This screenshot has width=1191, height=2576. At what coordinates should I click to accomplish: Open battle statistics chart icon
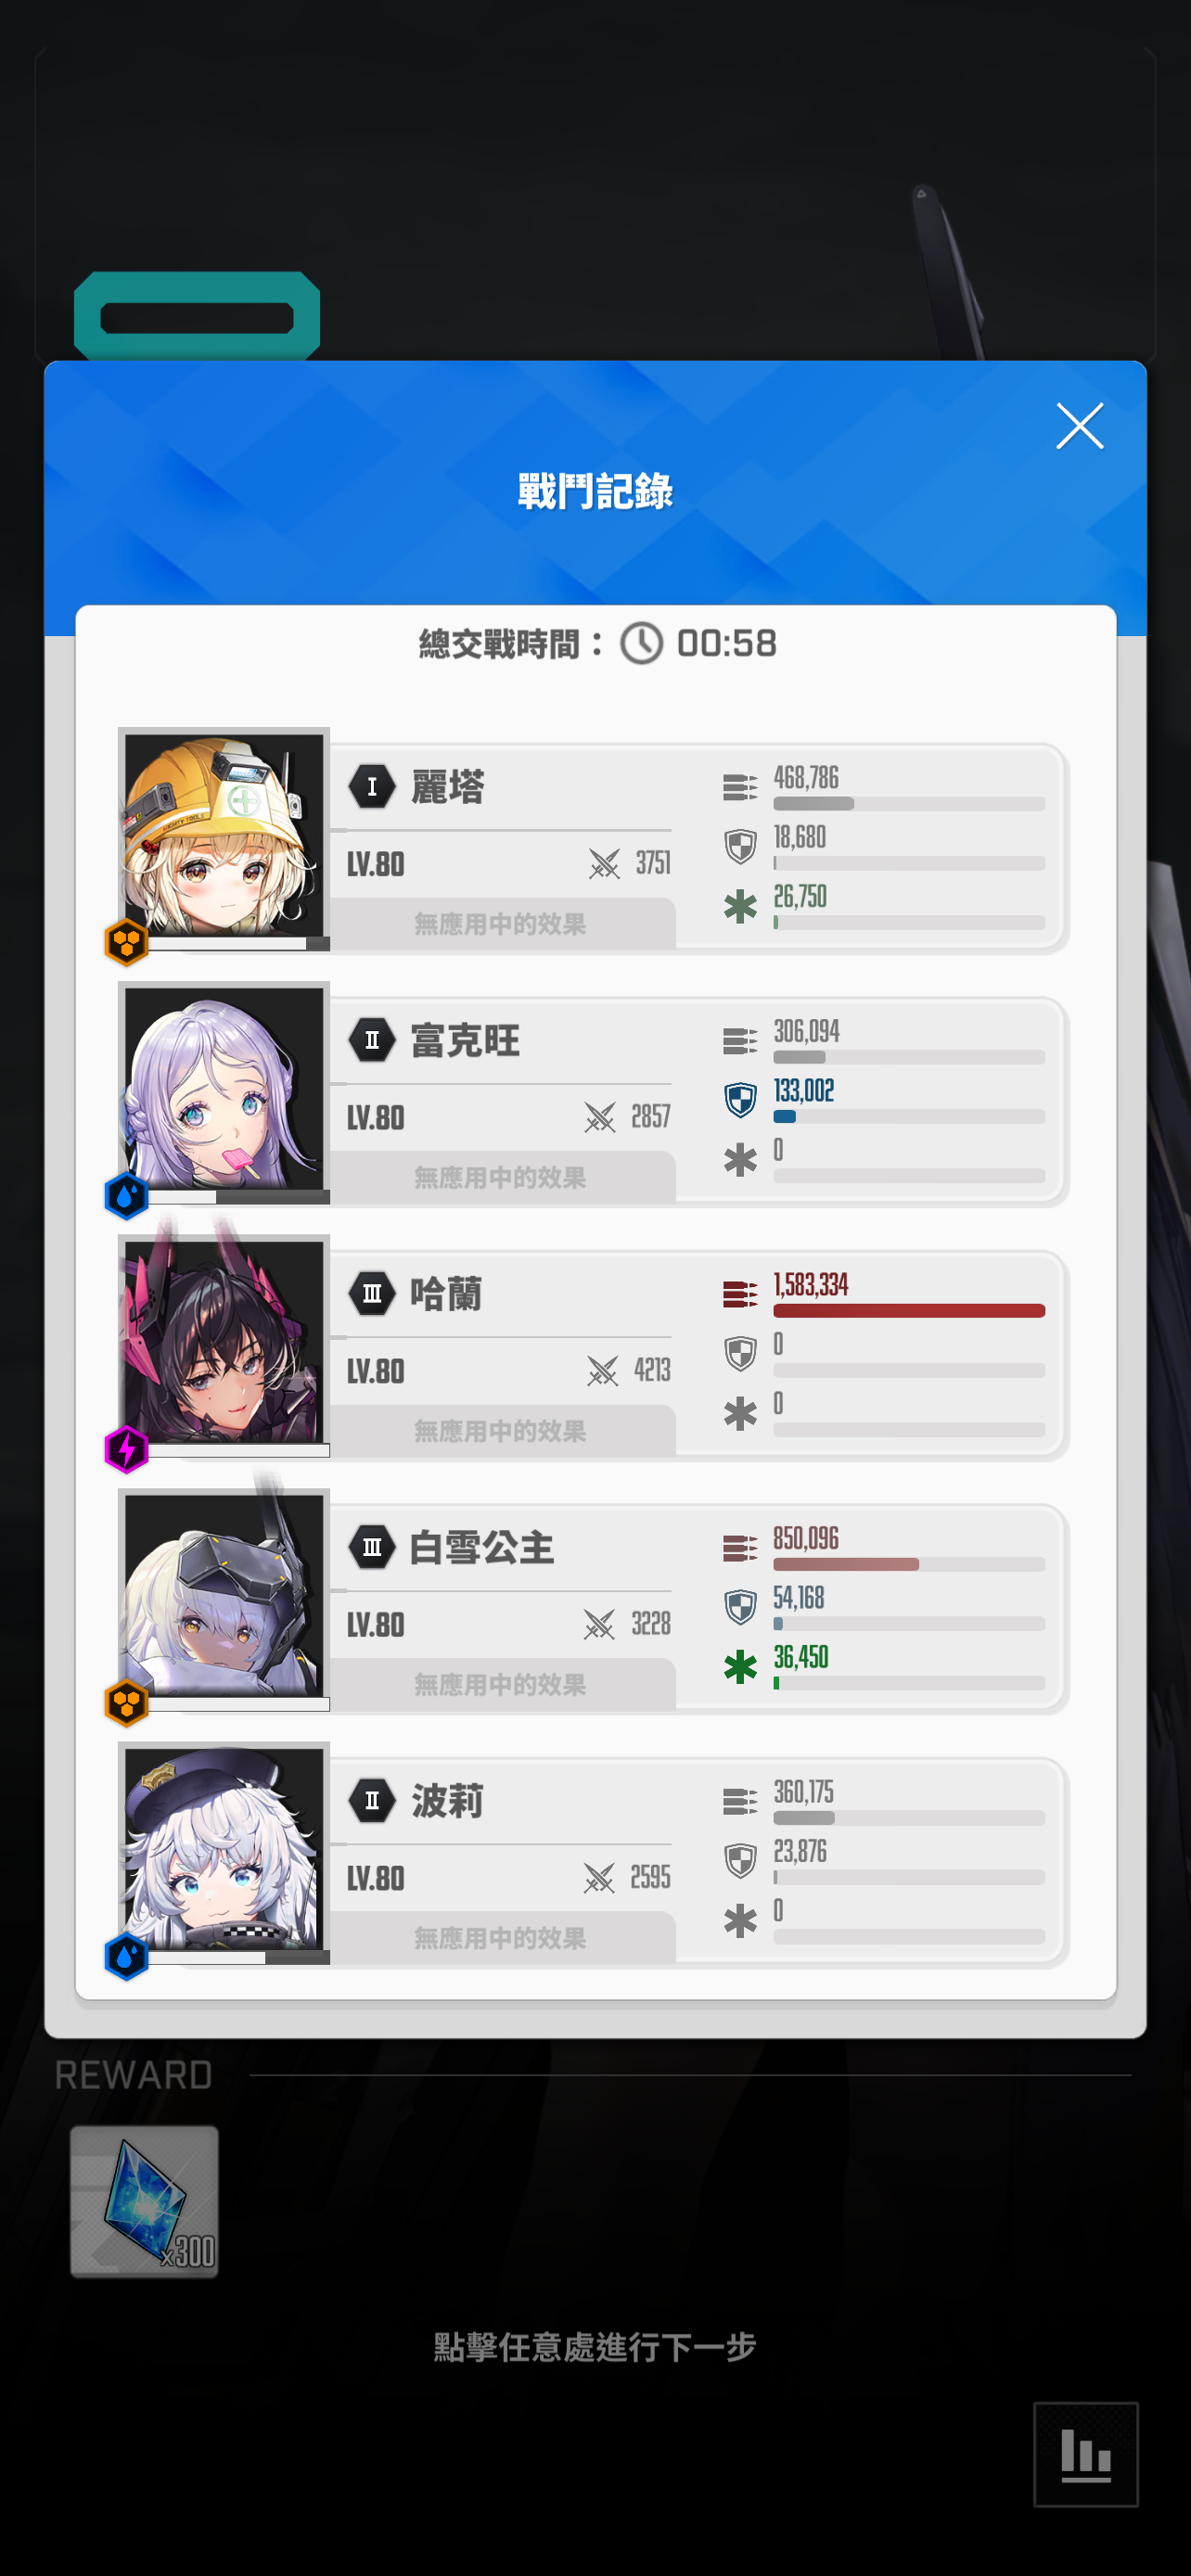point(1085,2454)
